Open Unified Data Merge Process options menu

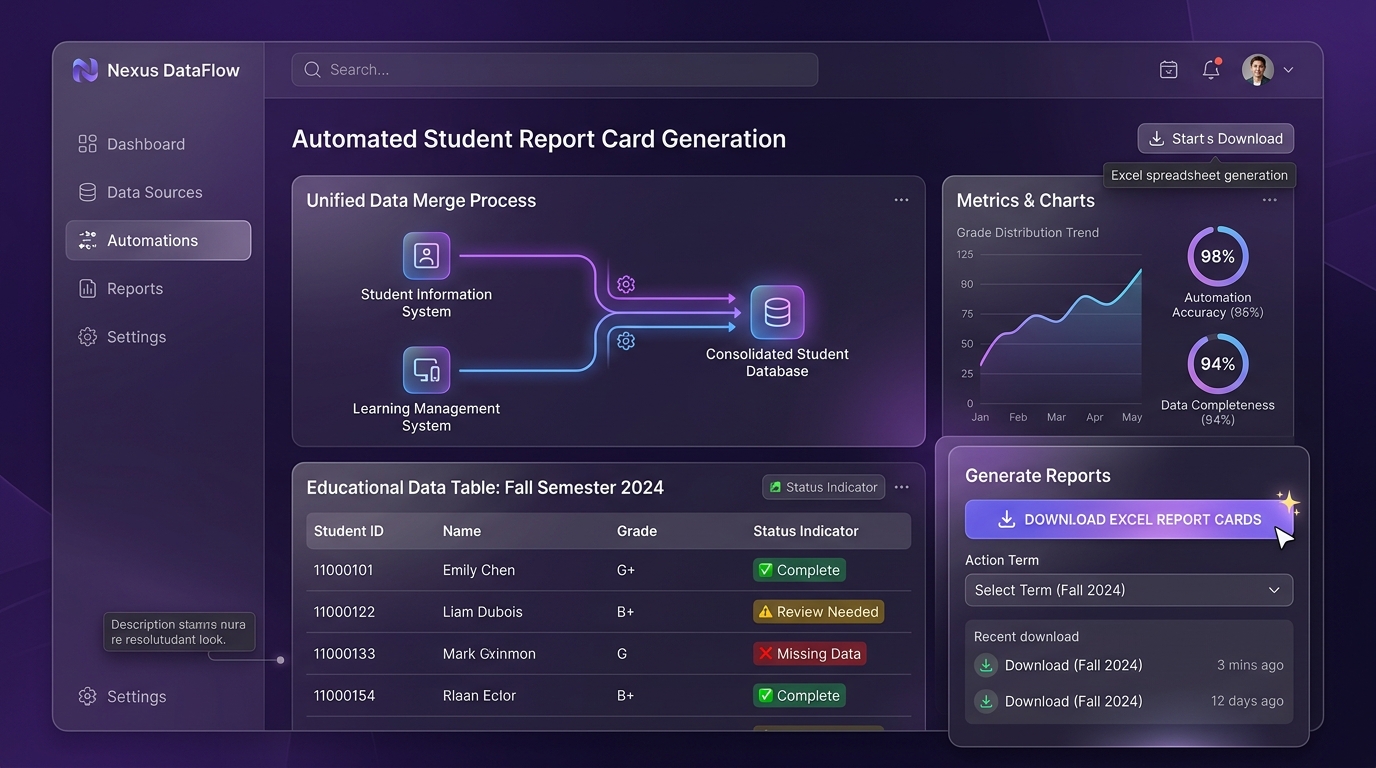901,200
